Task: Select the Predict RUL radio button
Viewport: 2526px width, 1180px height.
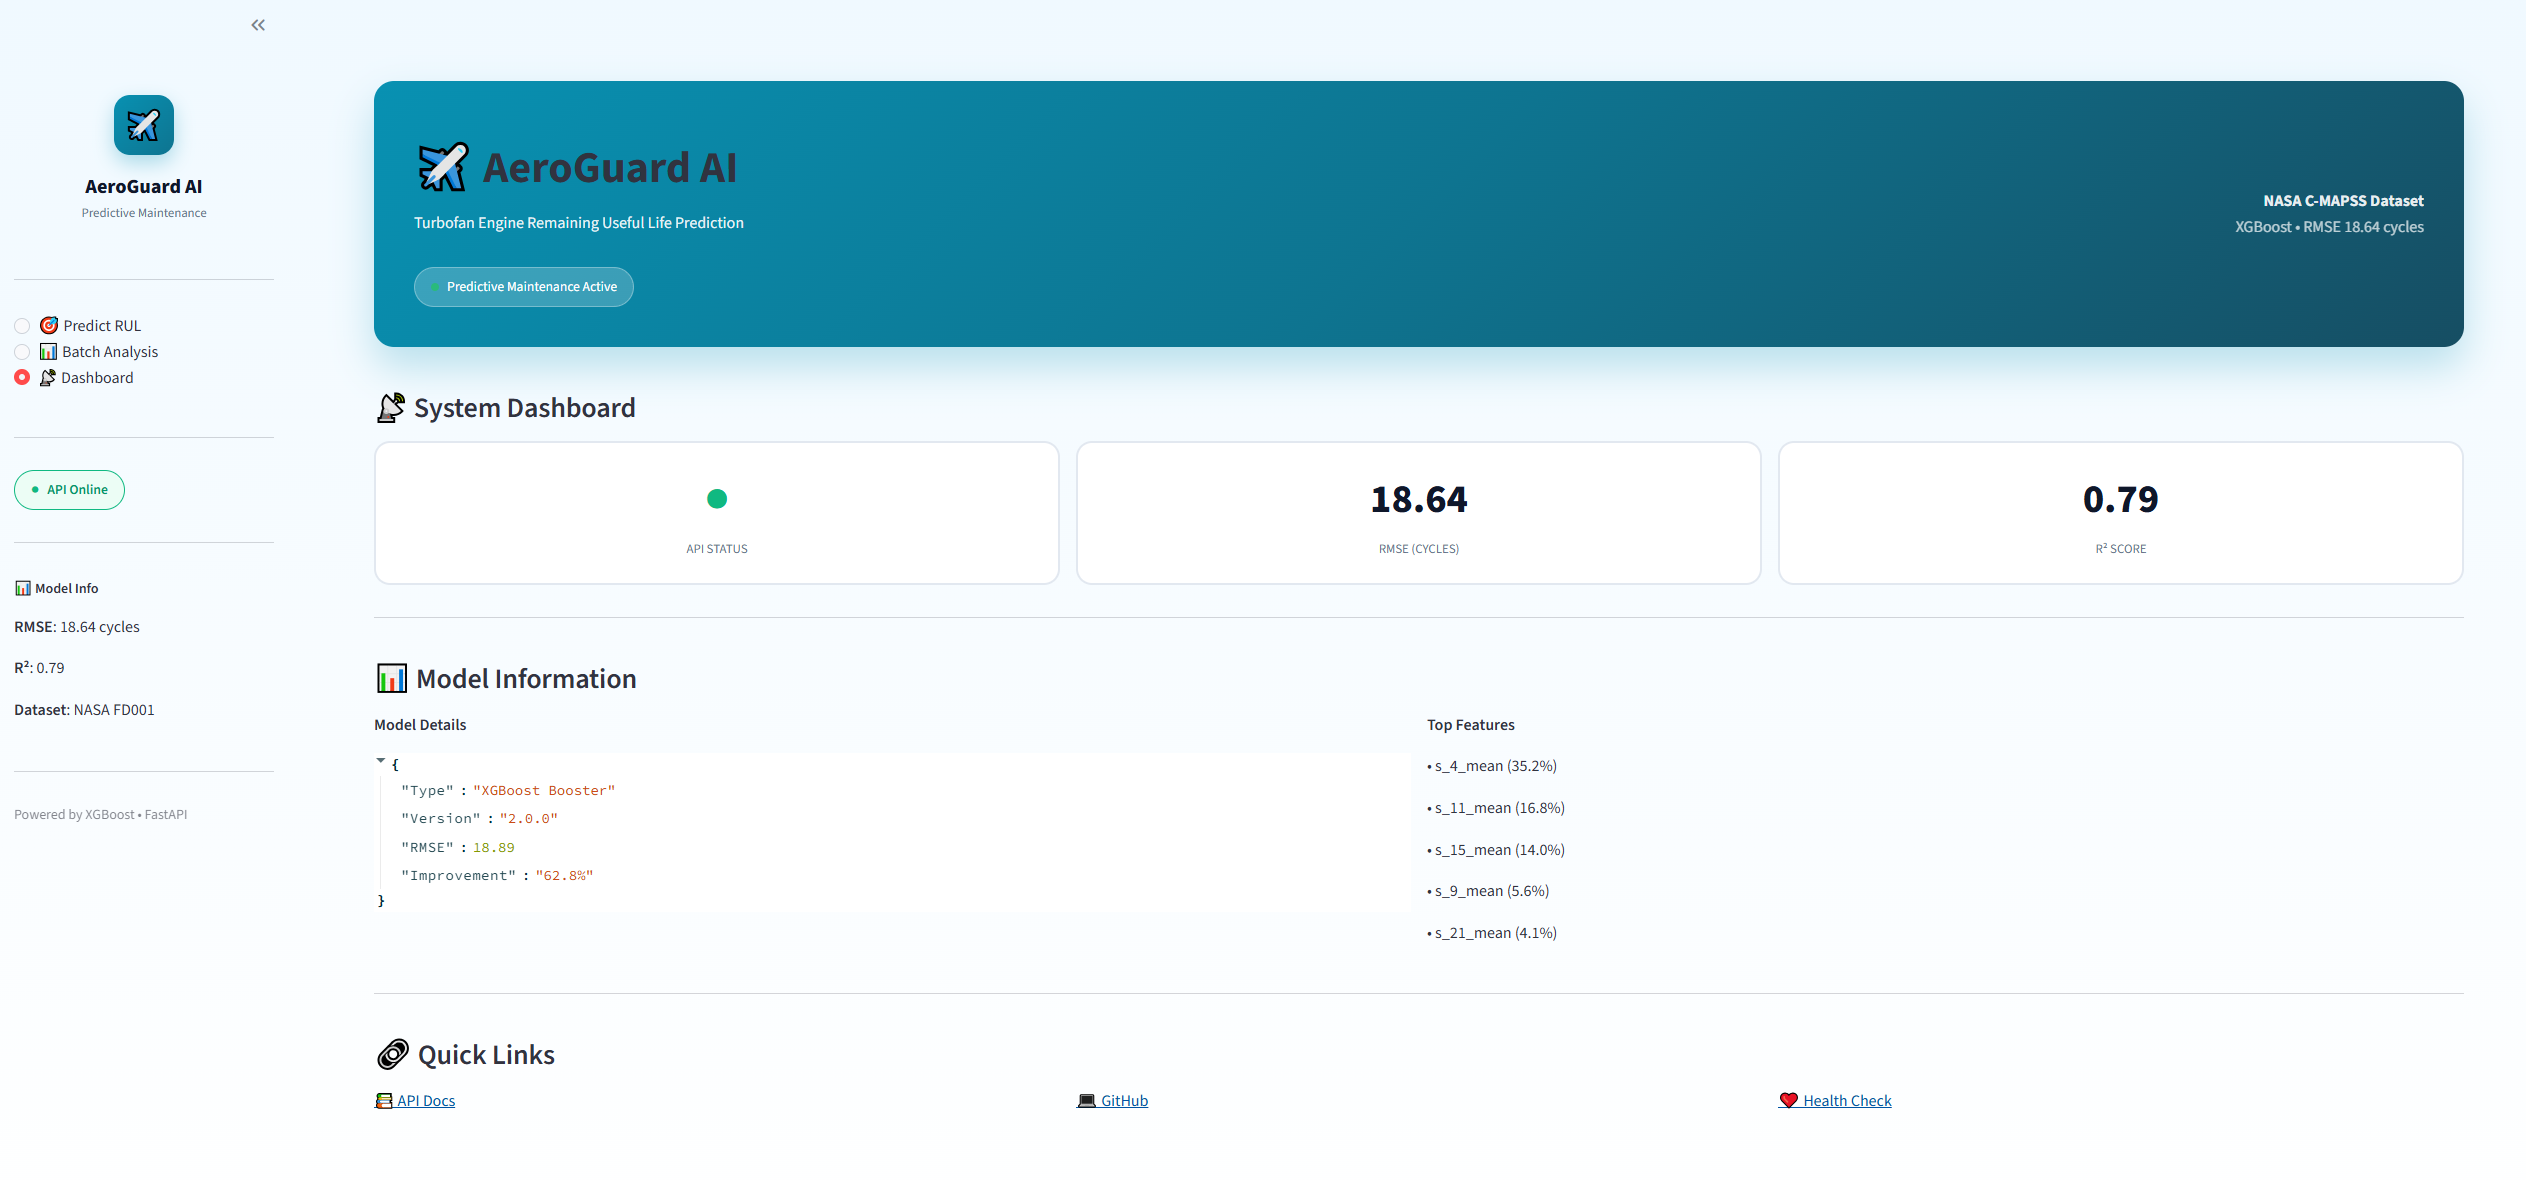Action: click(21, 325)
